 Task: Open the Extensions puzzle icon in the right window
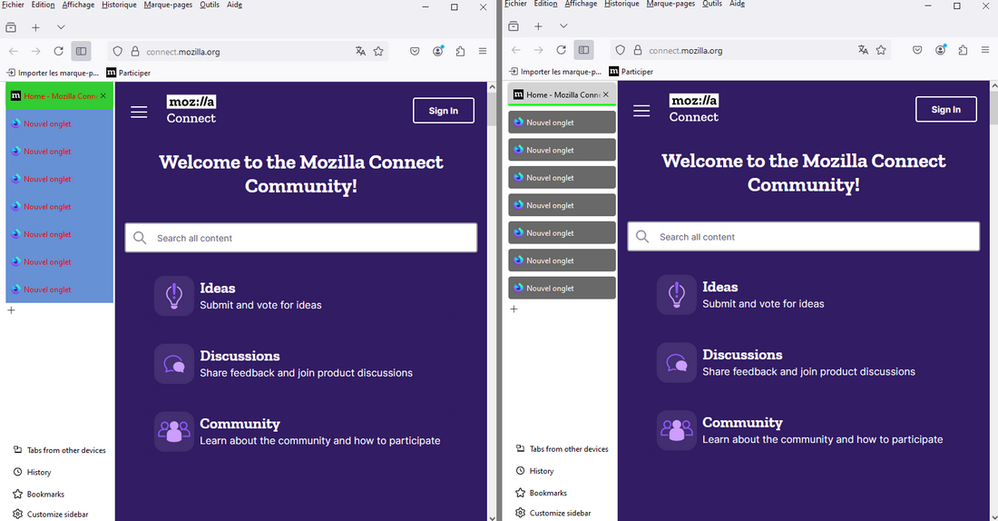962,50
